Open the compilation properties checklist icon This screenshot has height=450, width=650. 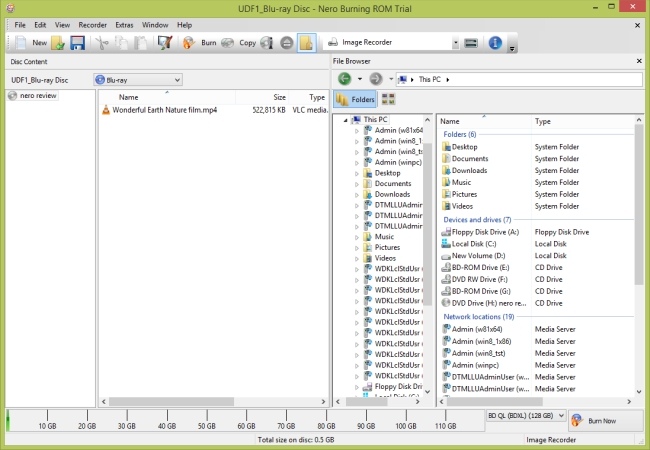[x=165, y=43]
